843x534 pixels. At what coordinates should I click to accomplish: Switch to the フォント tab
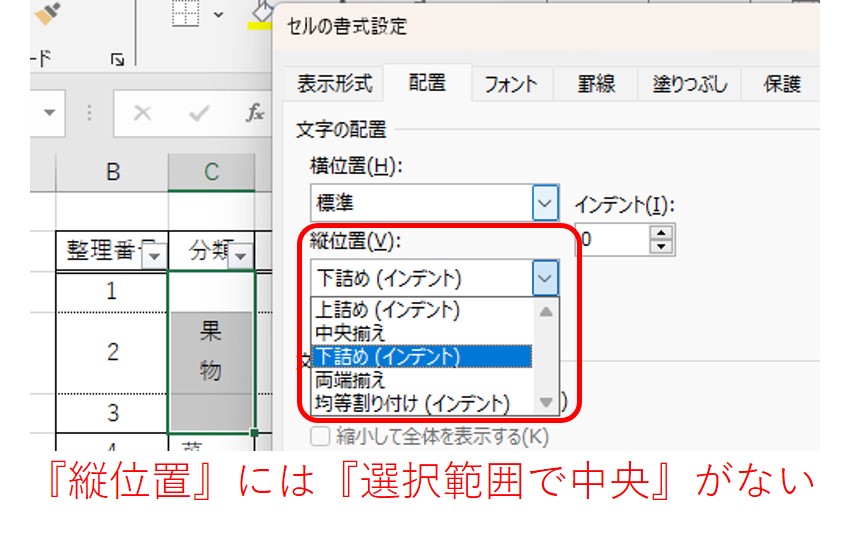coord(510,84)
